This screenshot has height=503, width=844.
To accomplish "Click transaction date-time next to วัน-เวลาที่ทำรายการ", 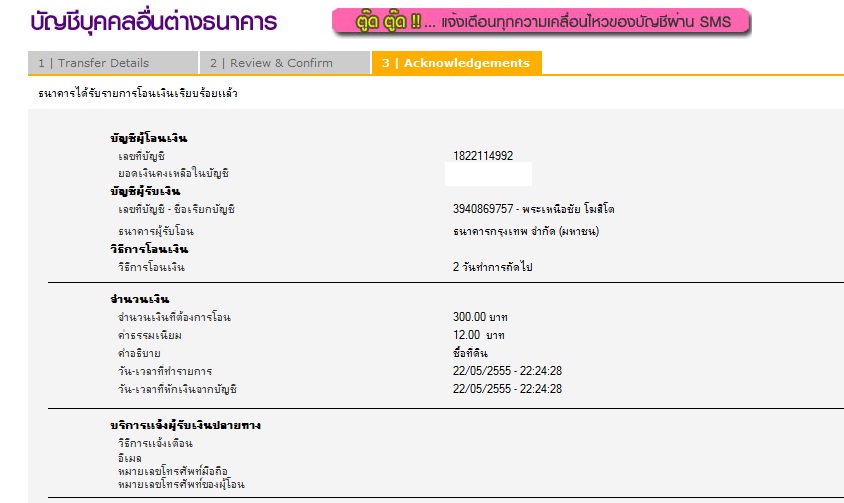I will pyautogui.click(x=507, y=371).
